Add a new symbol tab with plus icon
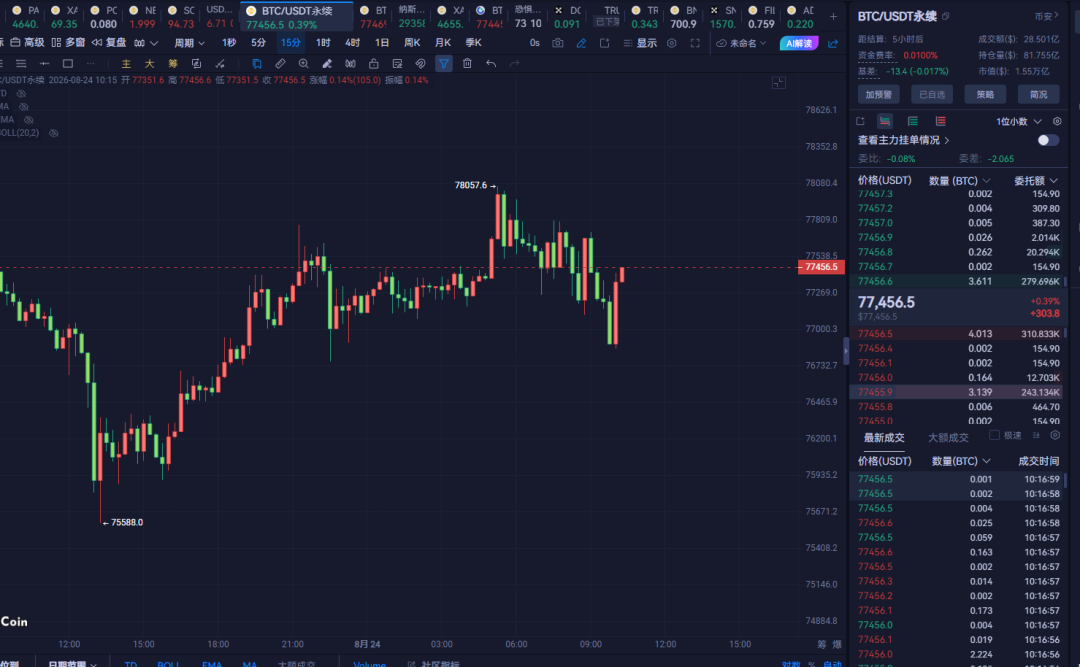Viewport: 1080px width, 667px height. pyautogui.click(x=833, y=16)
